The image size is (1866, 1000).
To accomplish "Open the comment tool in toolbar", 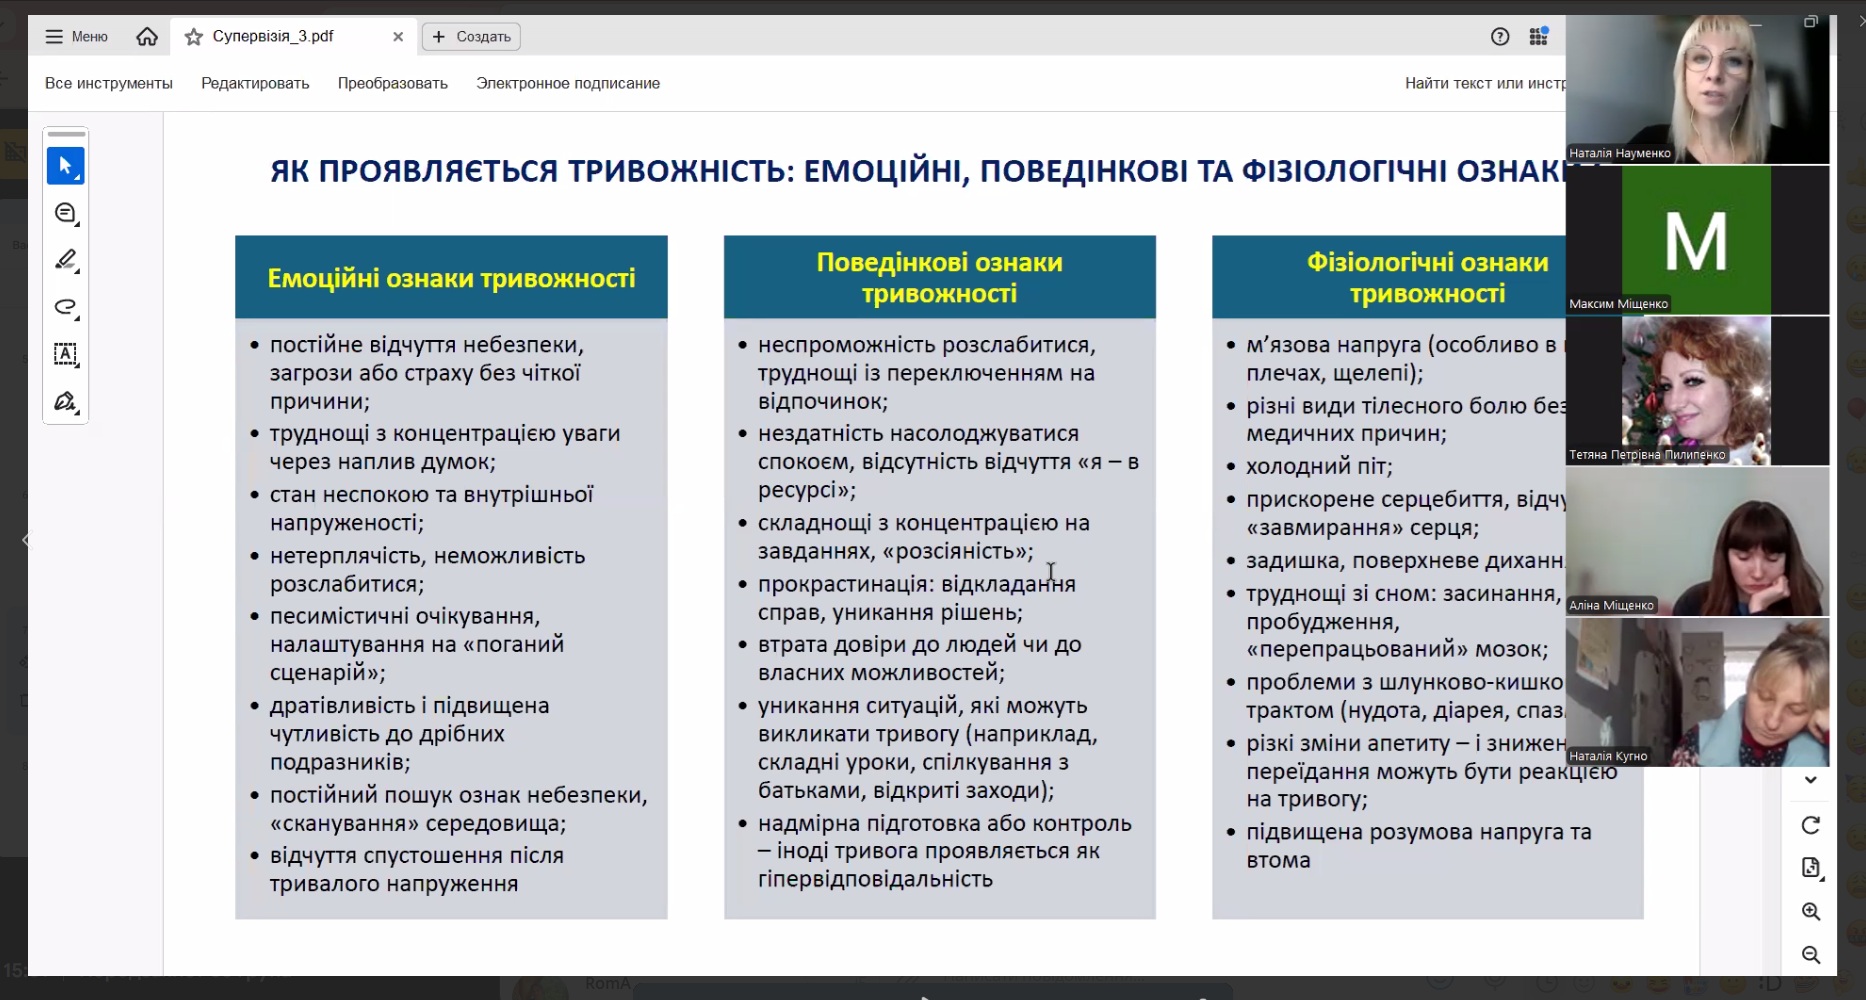I will [66, 213].
